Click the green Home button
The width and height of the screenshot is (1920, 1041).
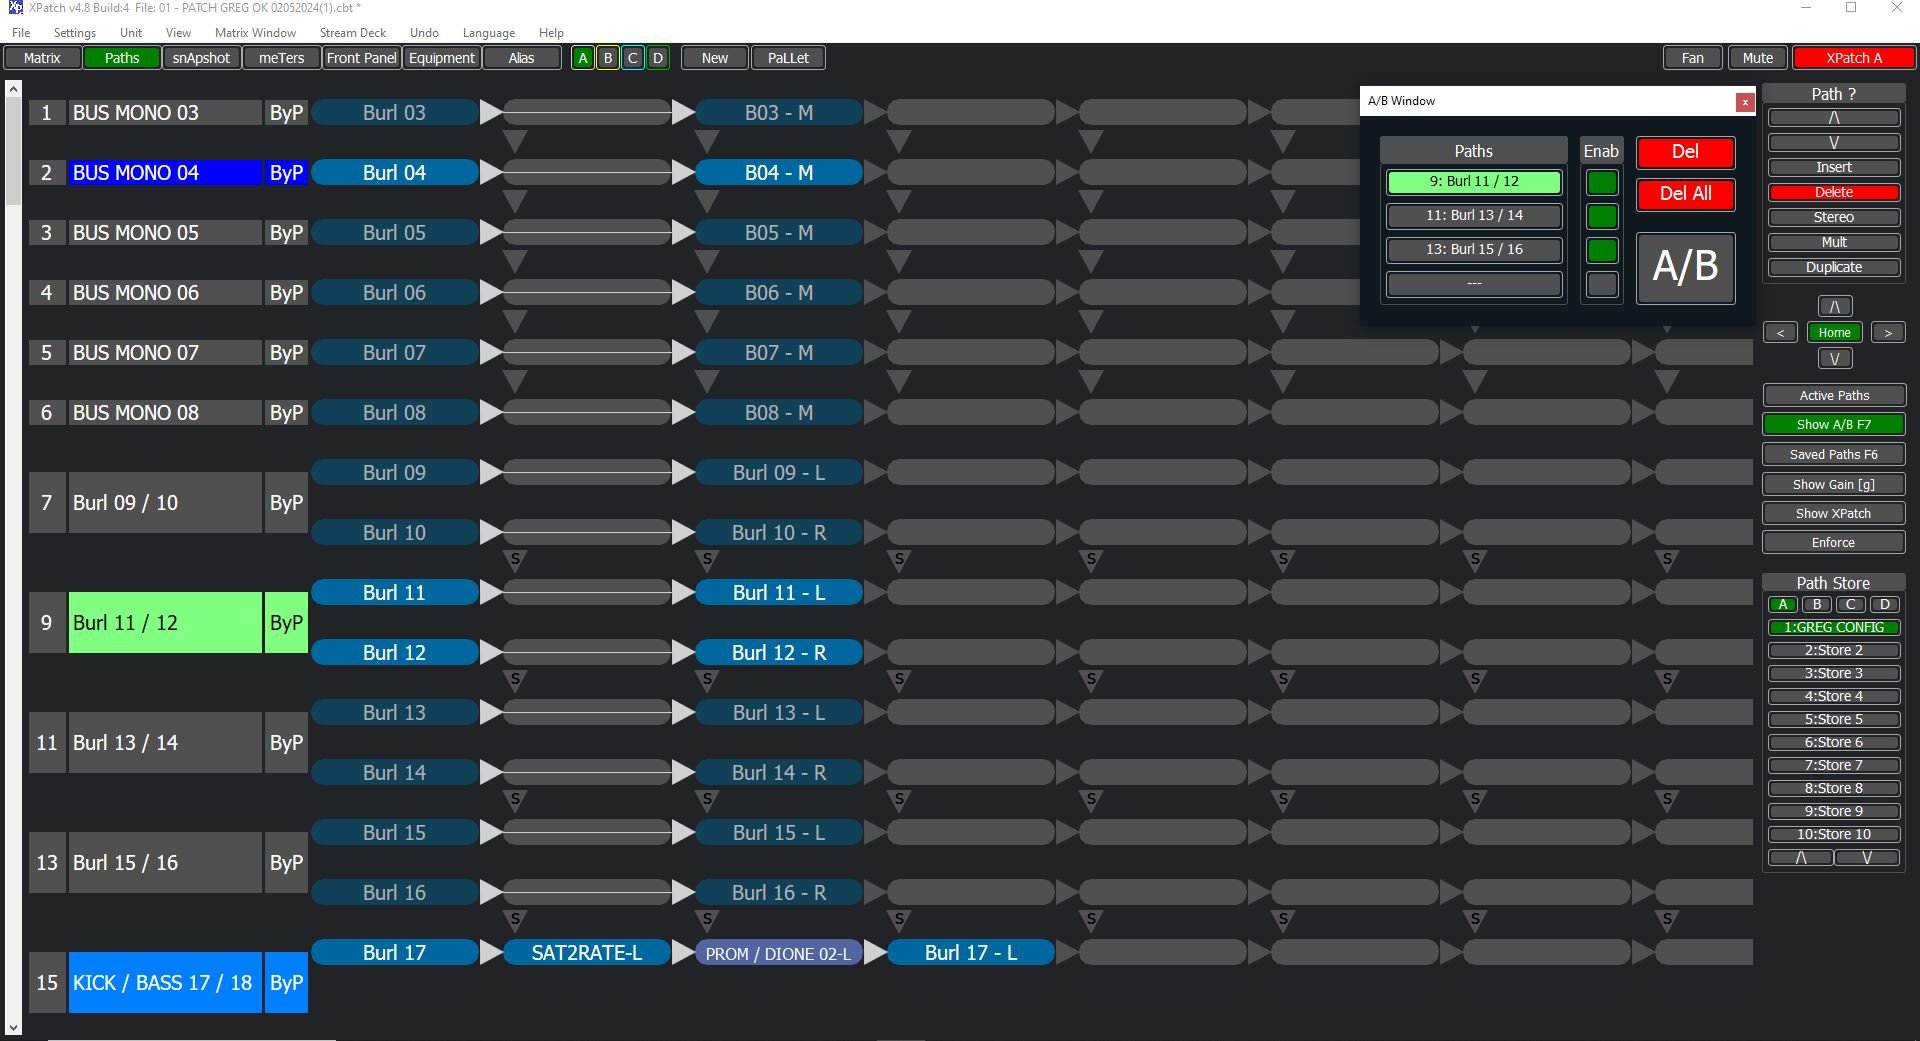(x=1834, y=333)
